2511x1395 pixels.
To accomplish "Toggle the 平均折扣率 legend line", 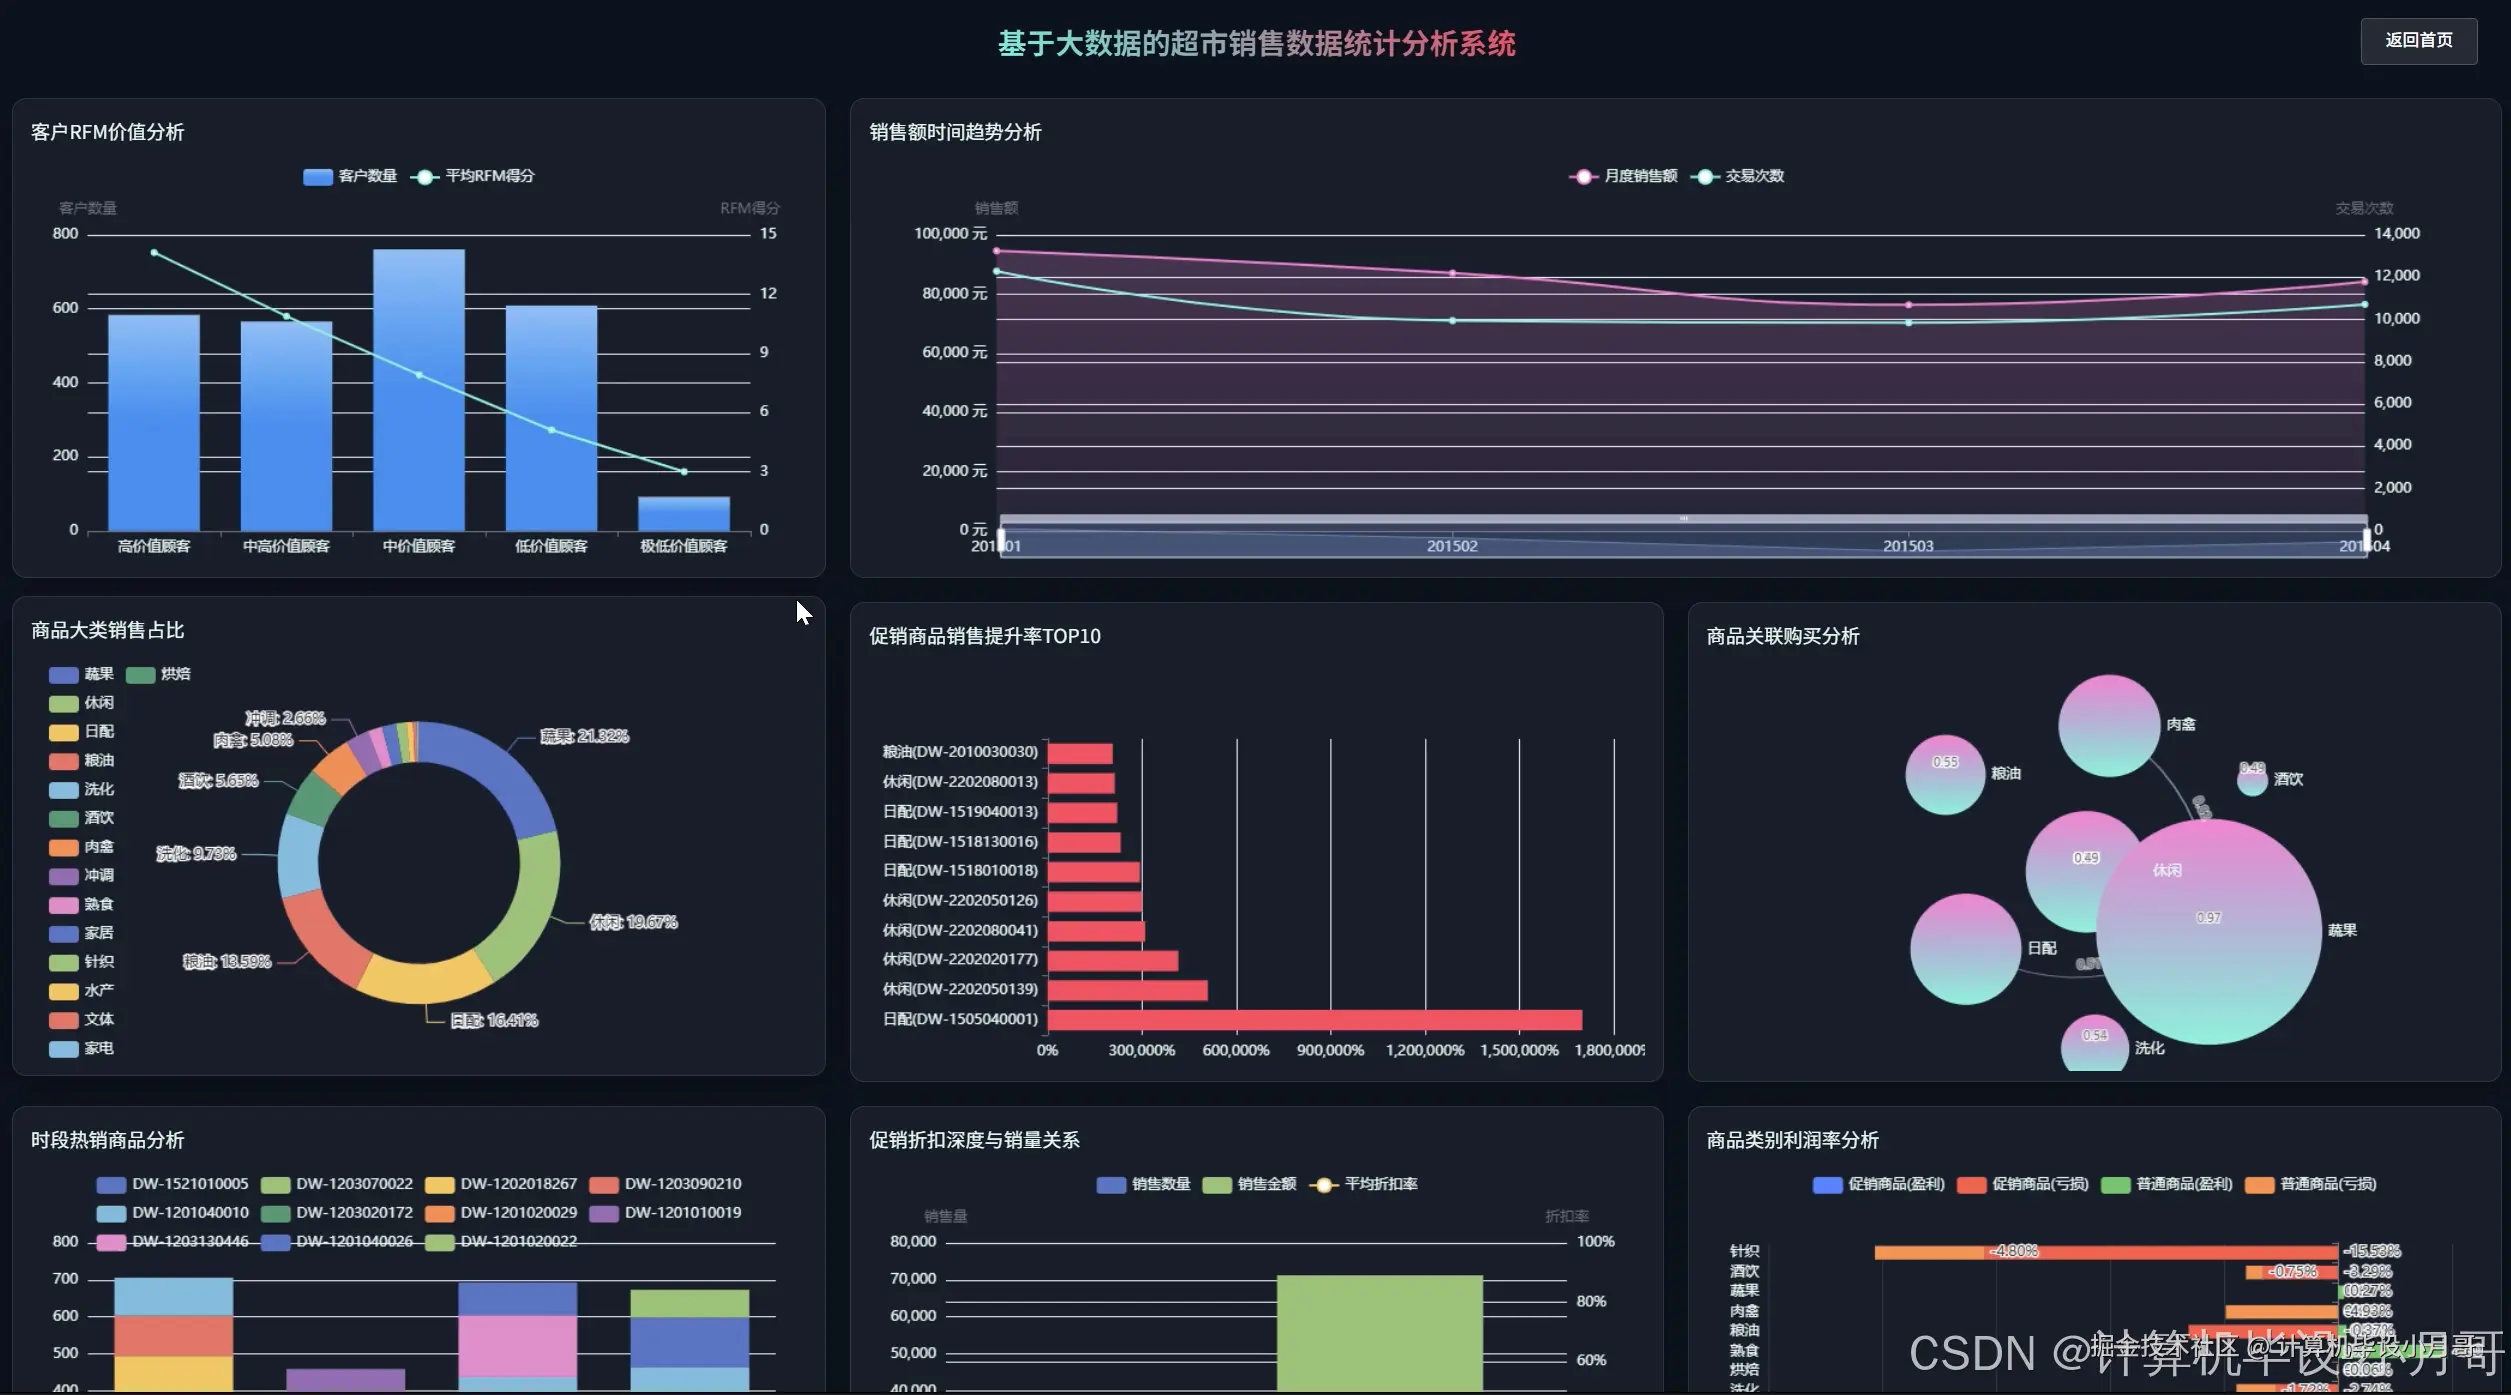I will [x=1323, y=1185].
